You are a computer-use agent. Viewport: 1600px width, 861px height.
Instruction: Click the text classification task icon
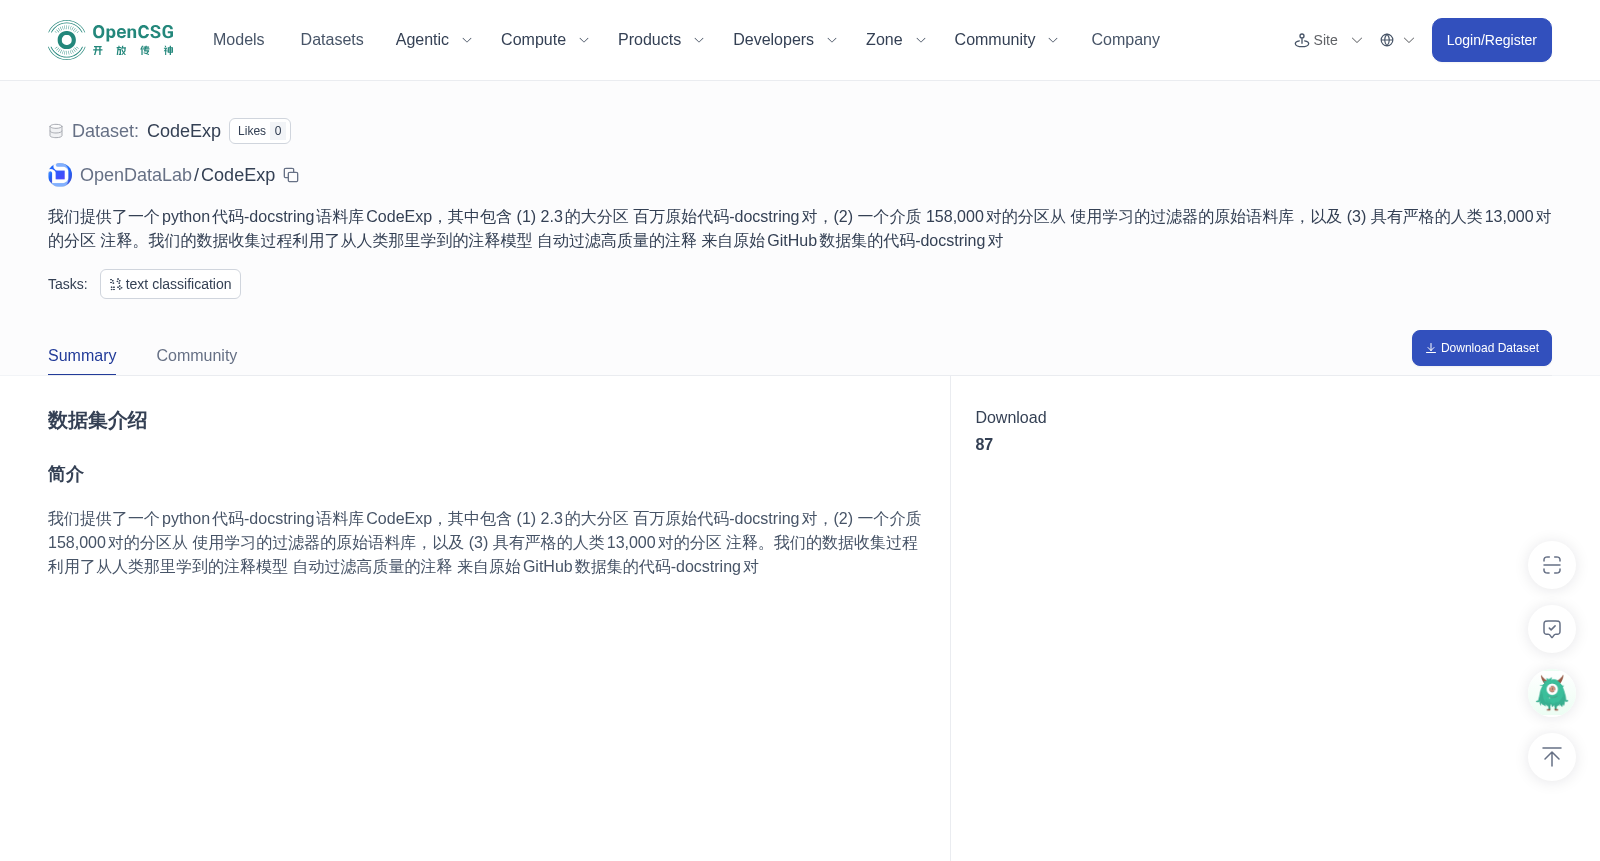point(116,284)
